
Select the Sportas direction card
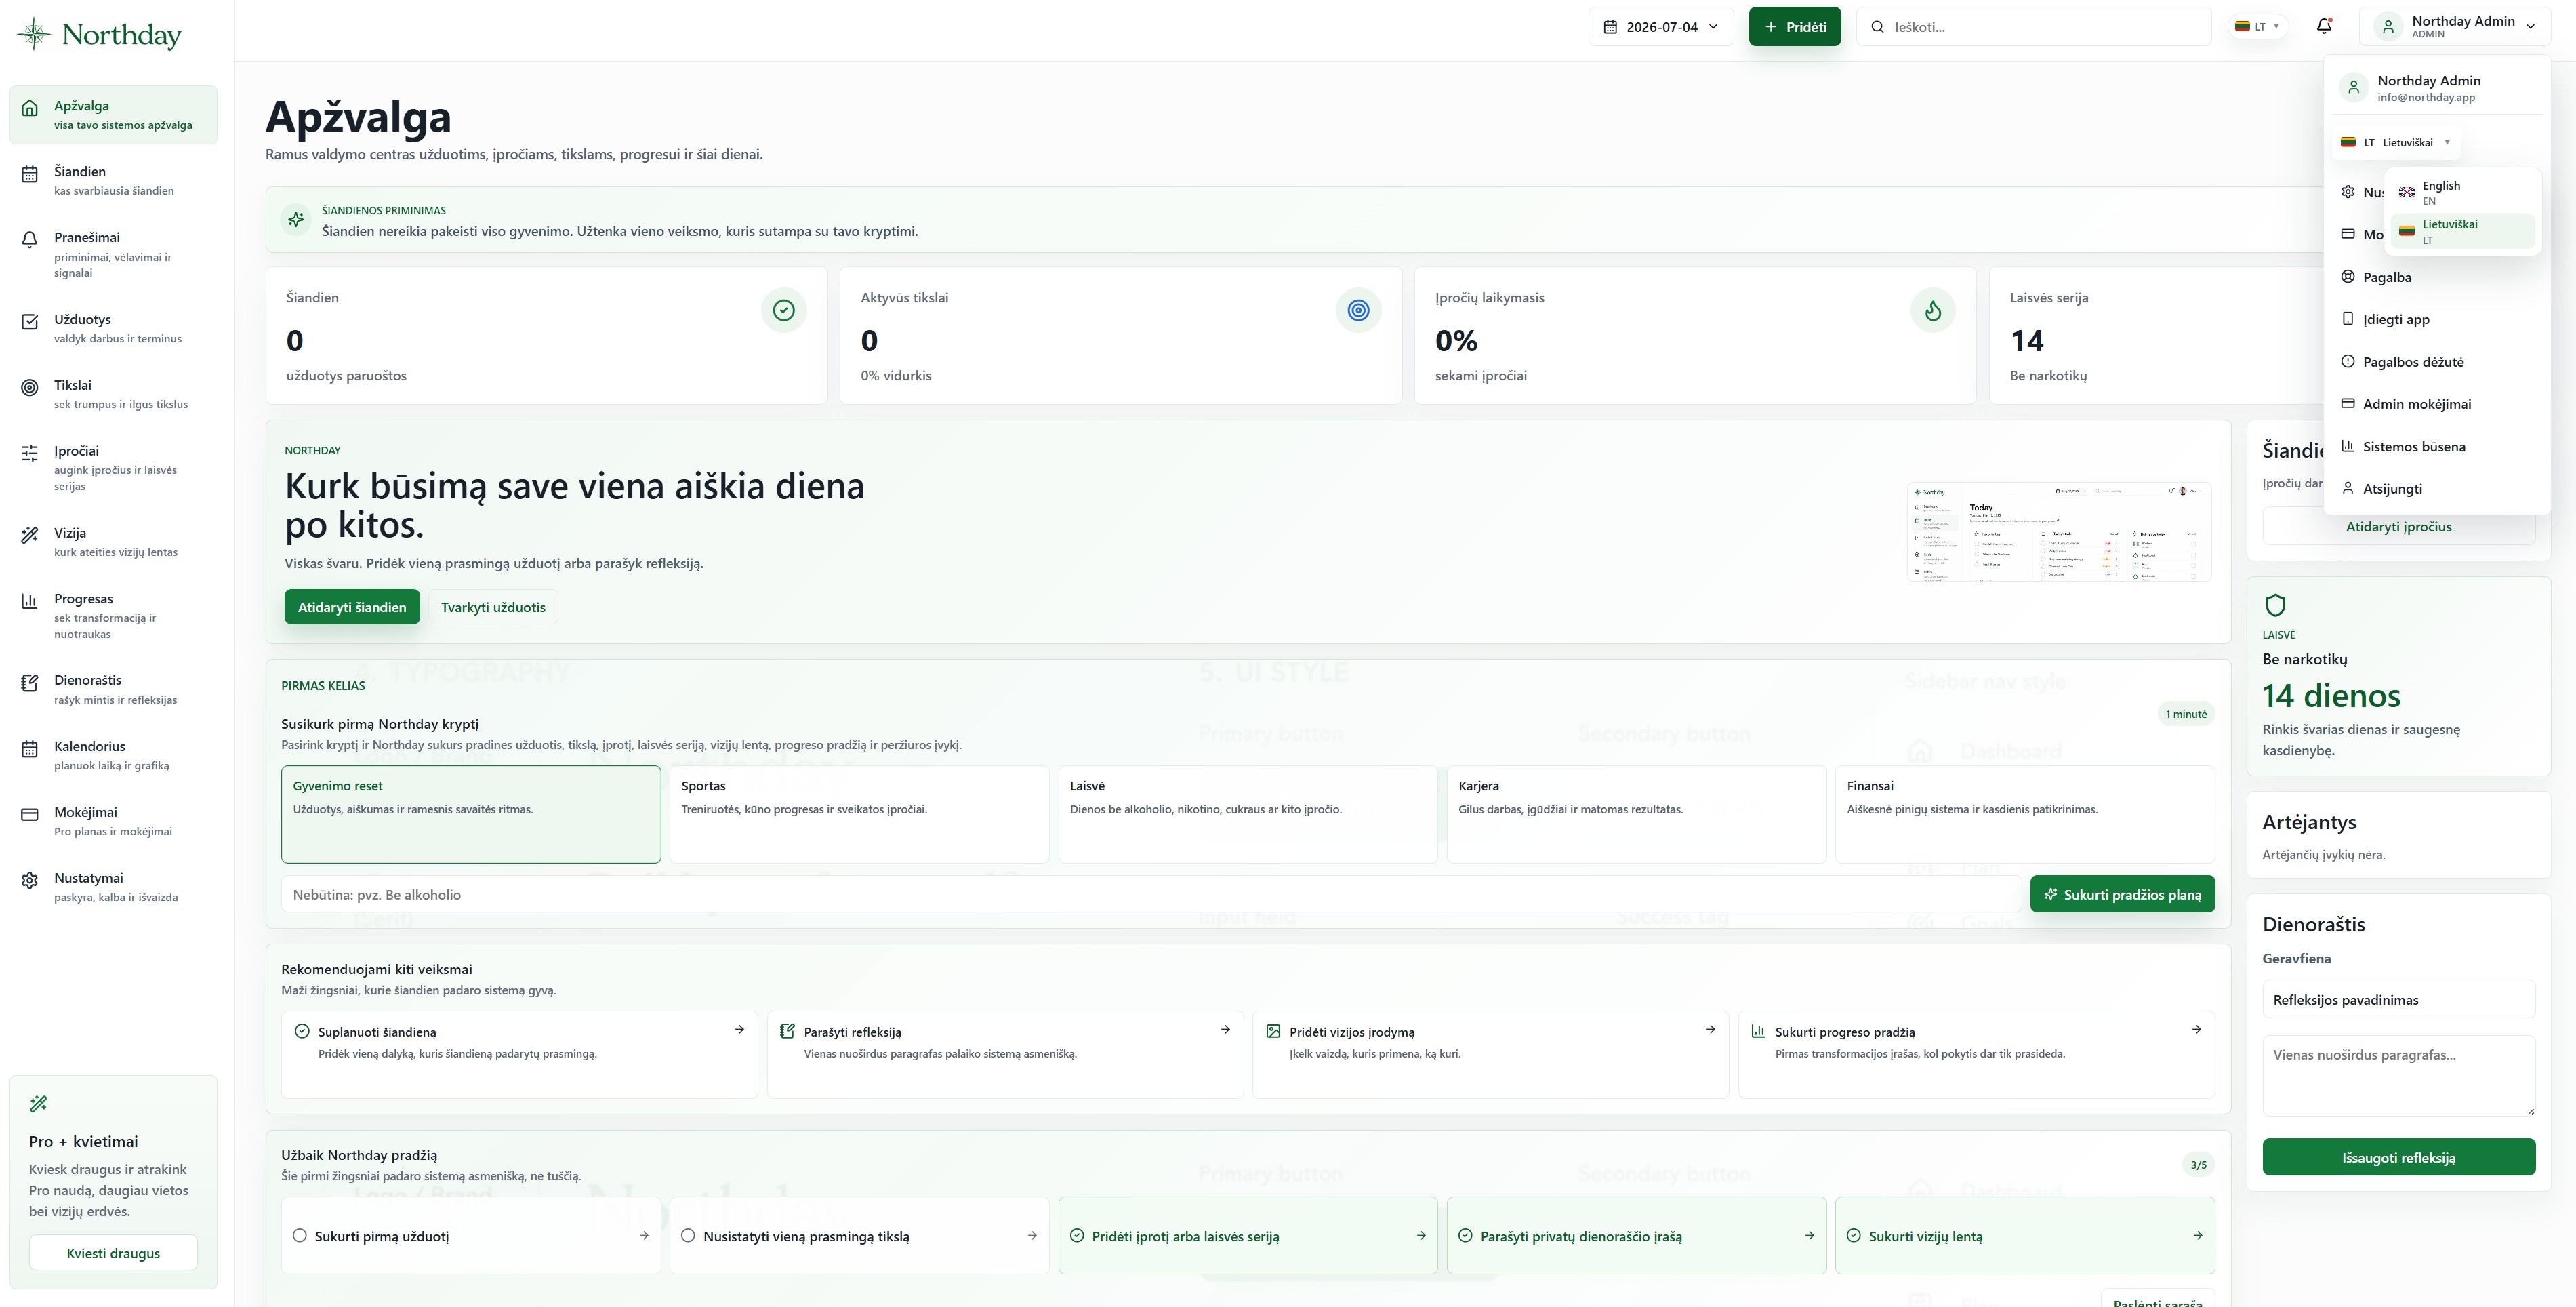[x=859, y=814]
